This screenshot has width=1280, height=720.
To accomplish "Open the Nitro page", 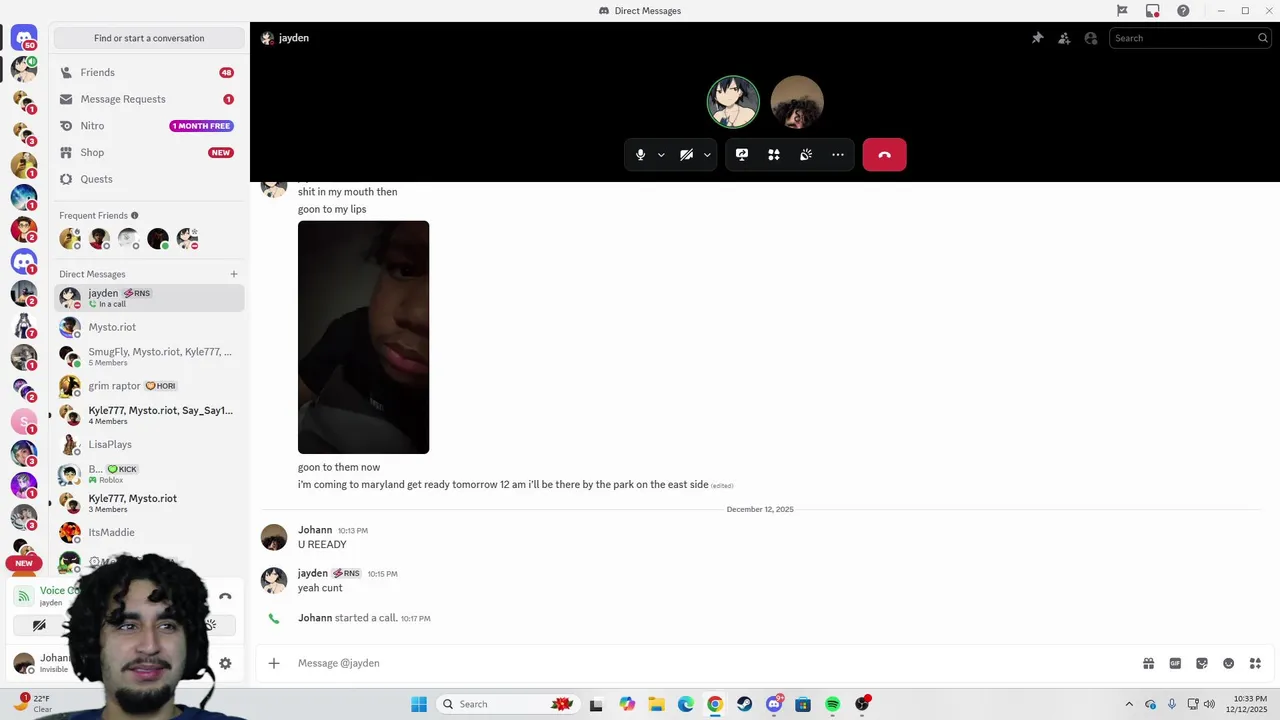I will click(149, 126).
